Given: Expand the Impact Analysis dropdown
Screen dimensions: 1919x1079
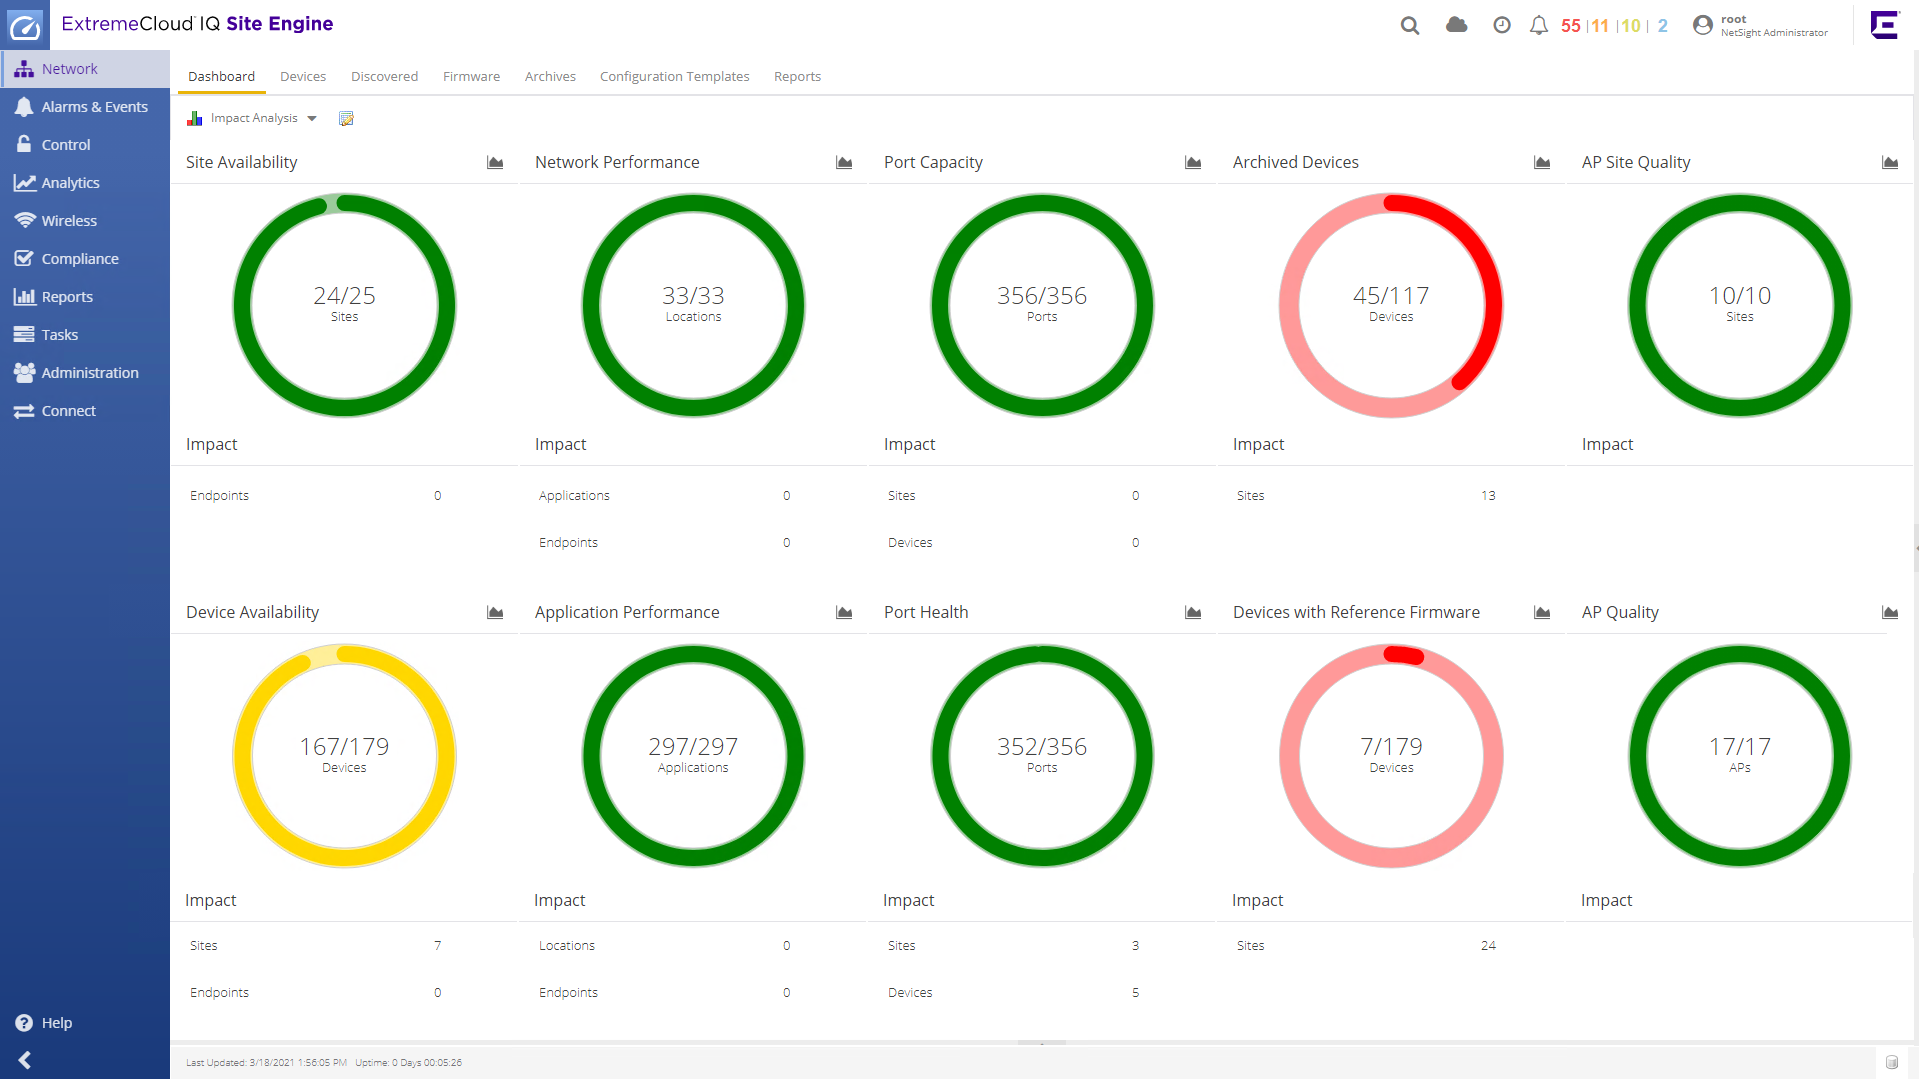Looking at the screenshot, I should click(312, 118).
